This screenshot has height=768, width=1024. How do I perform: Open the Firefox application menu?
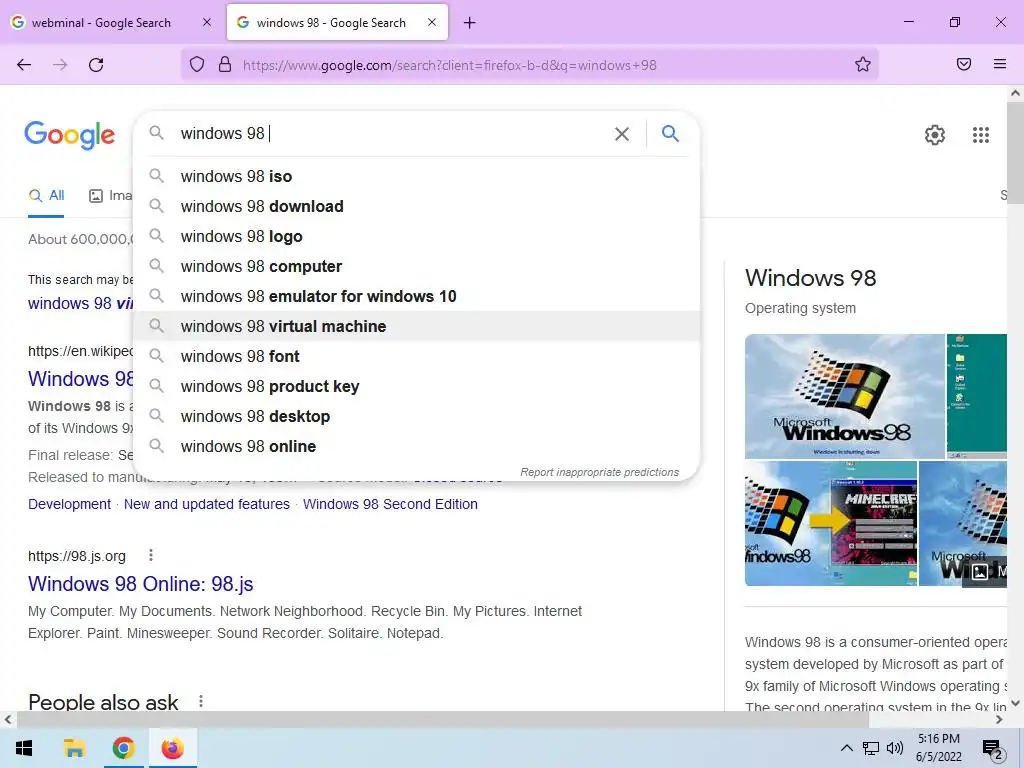pyautogui.click(x=1000, y=64)
